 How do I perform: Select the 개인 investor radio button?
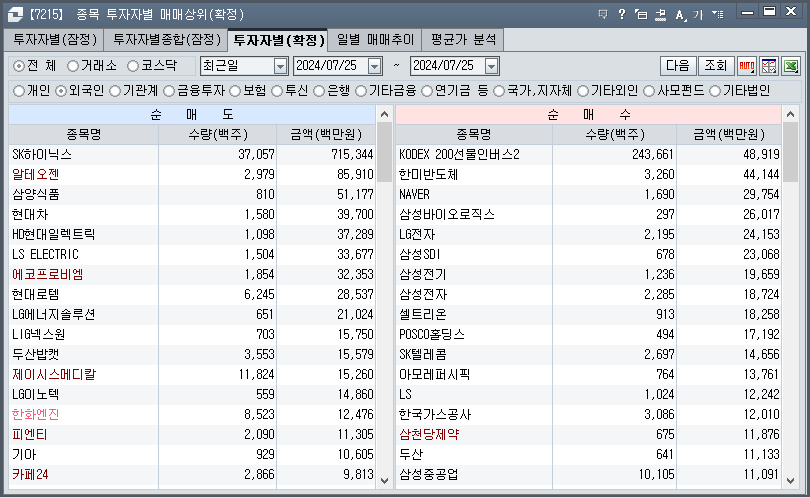[19, 91]
